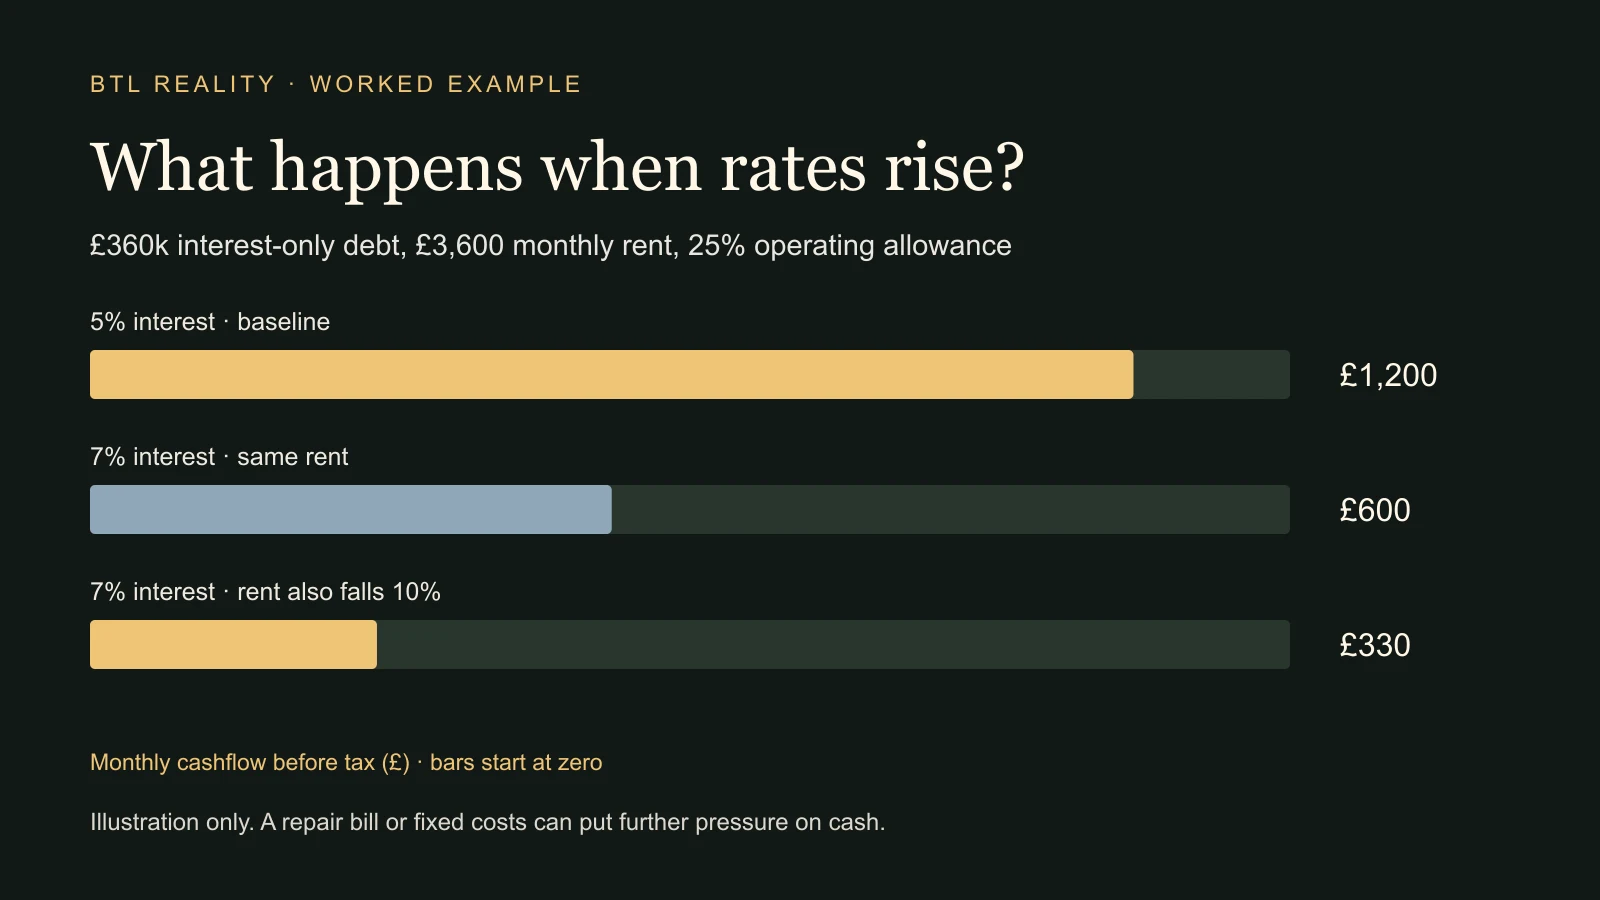Click the £360k interest-only debt subtitle

550,246
